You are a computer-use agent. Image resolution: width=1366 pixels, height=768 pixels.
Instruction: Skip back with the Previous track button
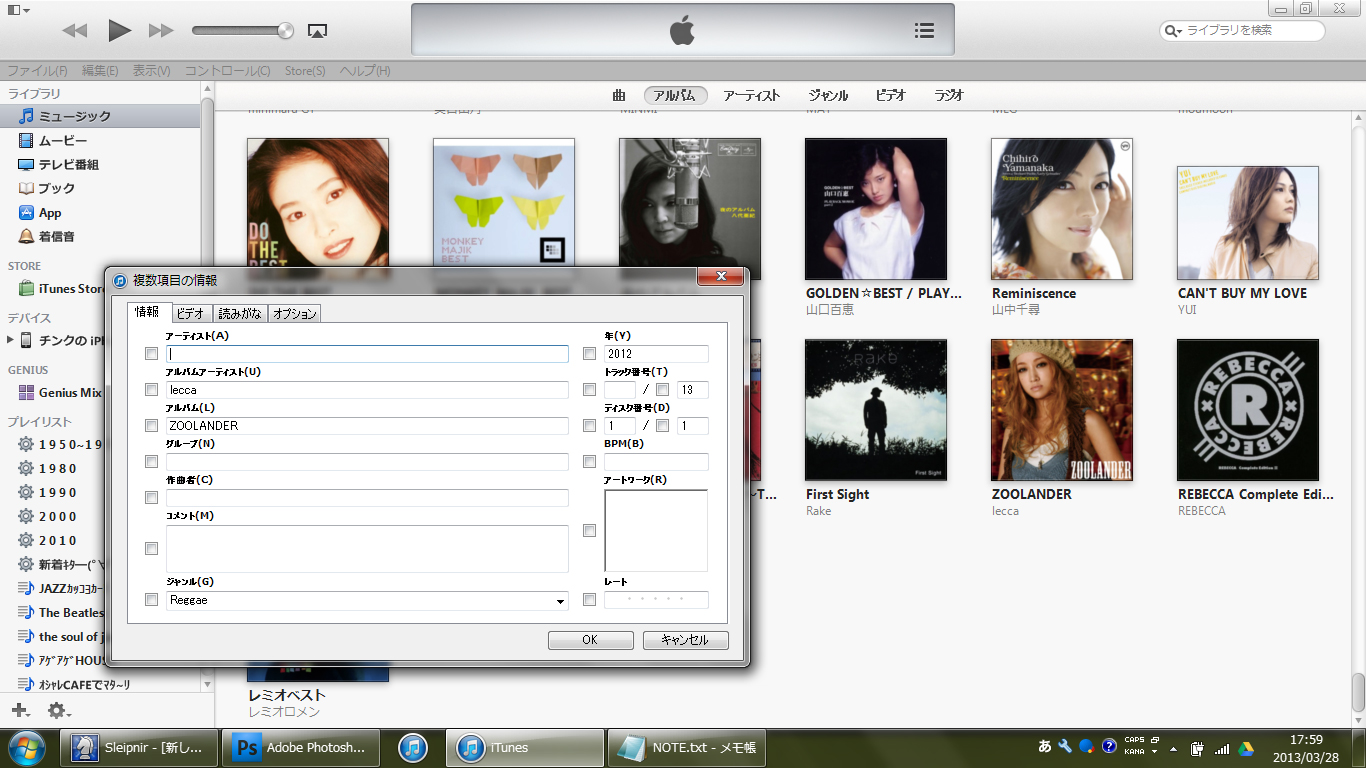[x=75, y=31]
